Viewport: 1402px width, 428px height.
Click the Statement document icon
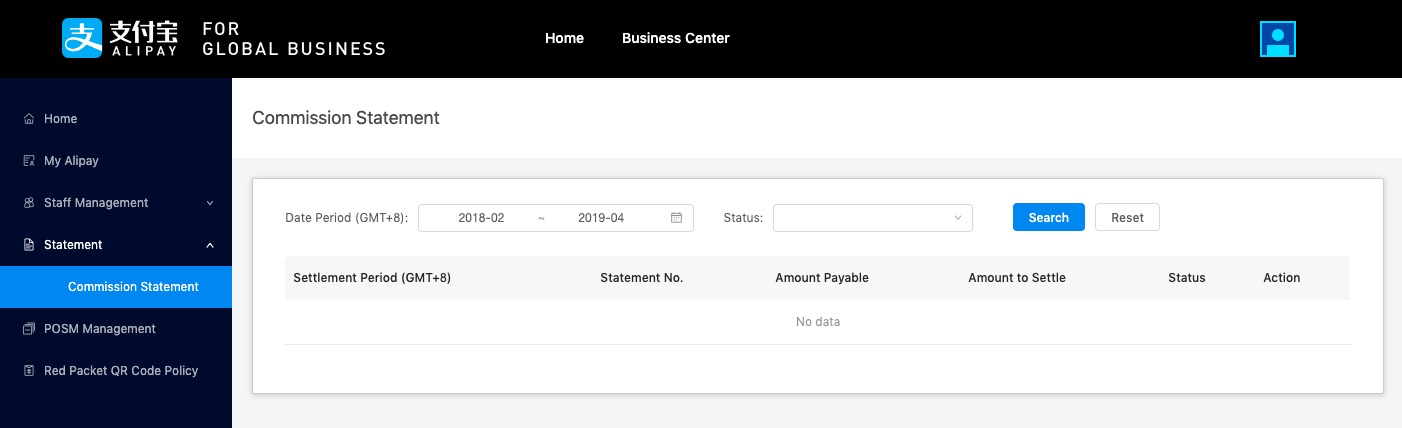click(x=29, y=245)
